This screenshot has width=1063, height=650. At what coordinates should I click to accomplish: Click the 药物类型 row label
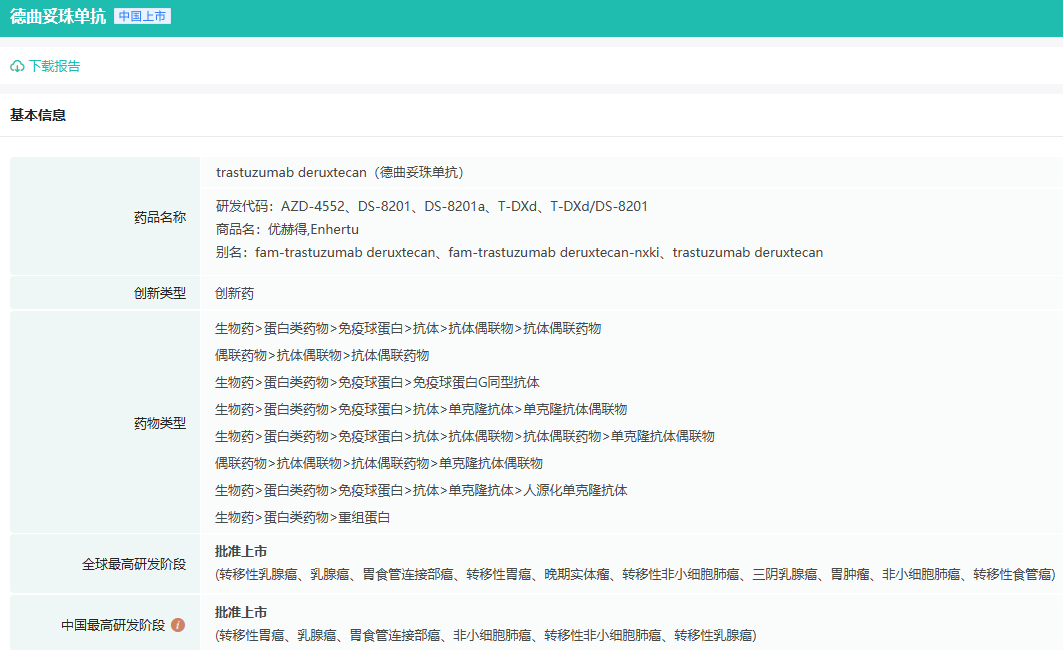coord(160,423)
